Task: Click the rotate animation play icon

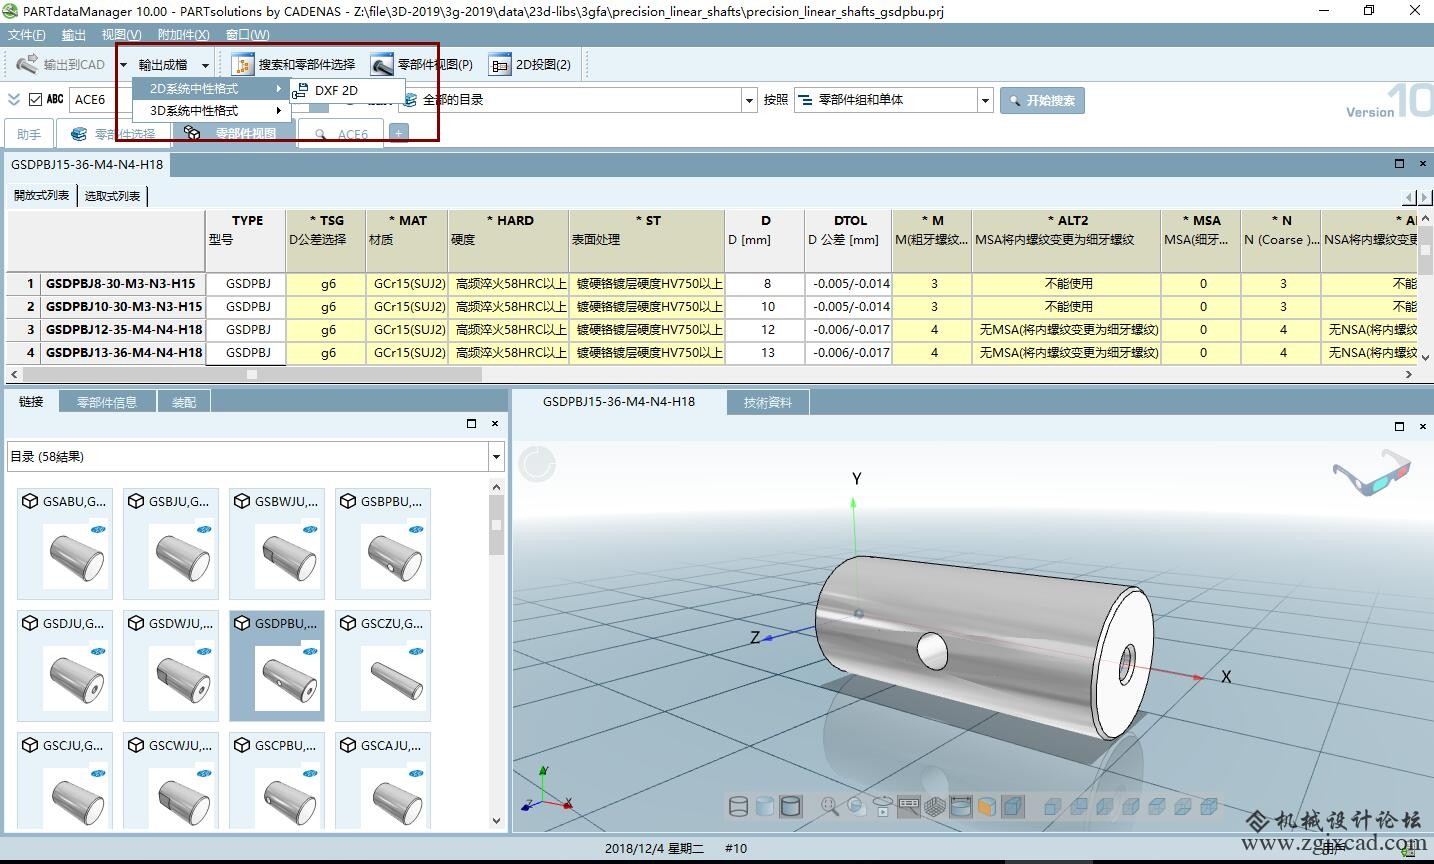Action: pyautogui.click(x=883, y=806)
